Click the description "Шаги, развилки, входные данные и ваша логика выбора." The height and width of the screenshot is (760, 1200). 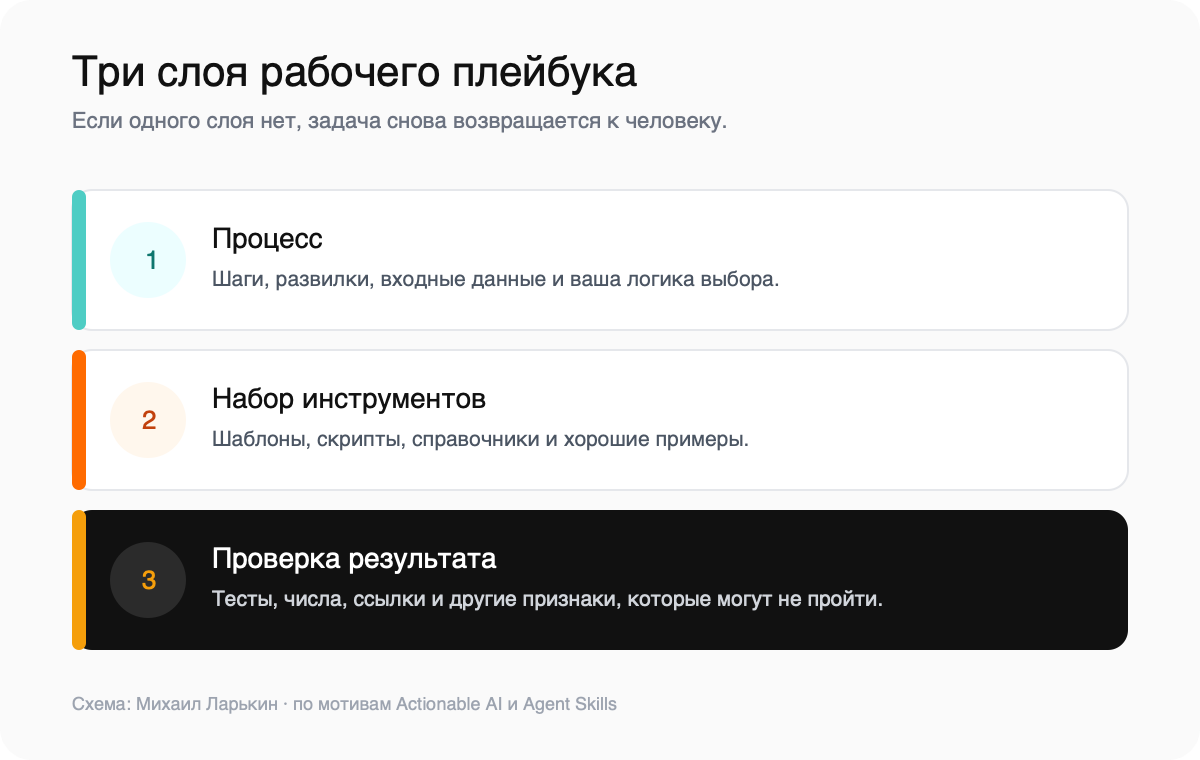tap(495, 279)
